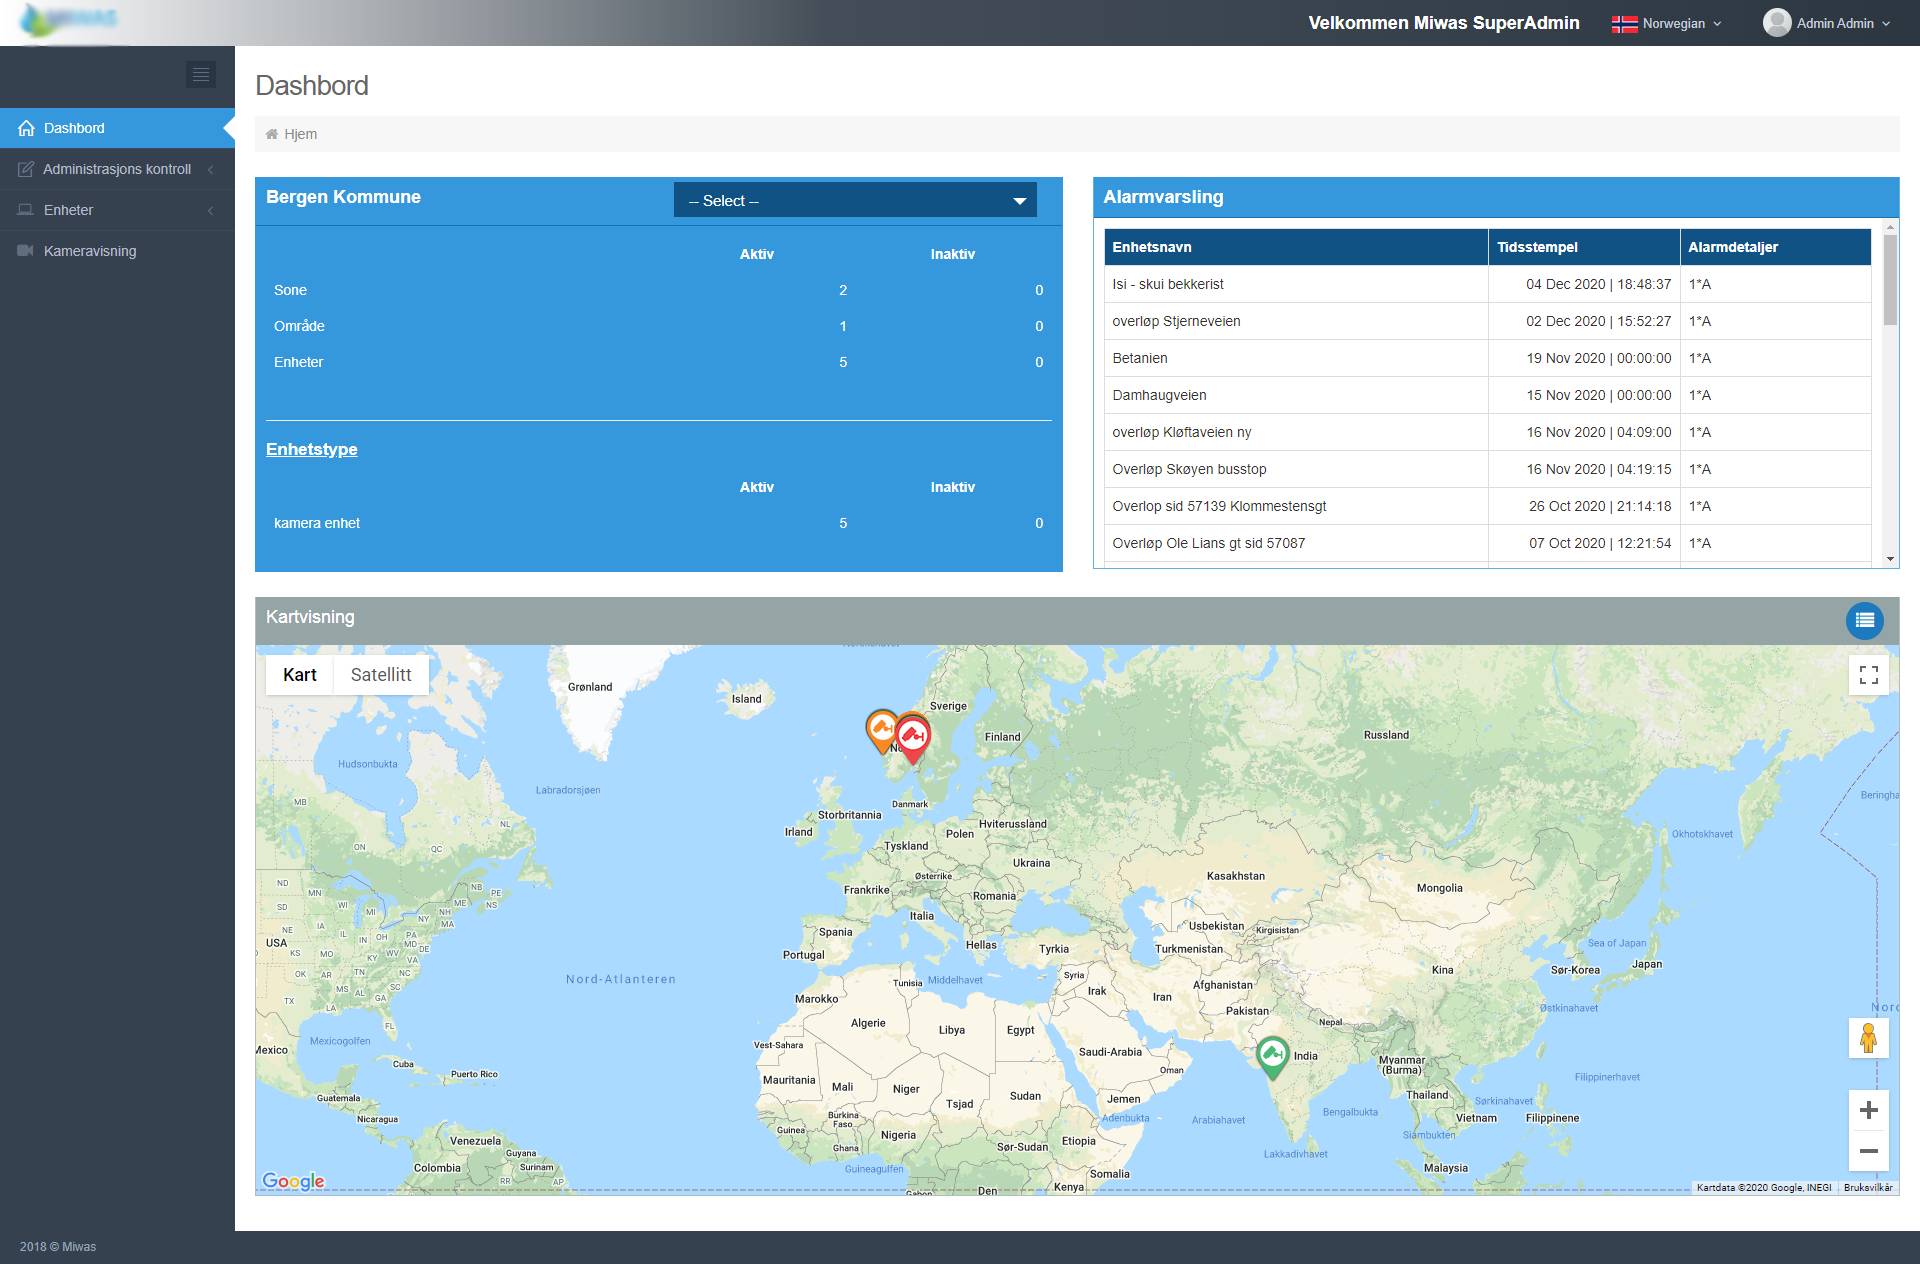Open the Admin Admin user menu
The image size is (1920, 1264).
[1827, 23]
